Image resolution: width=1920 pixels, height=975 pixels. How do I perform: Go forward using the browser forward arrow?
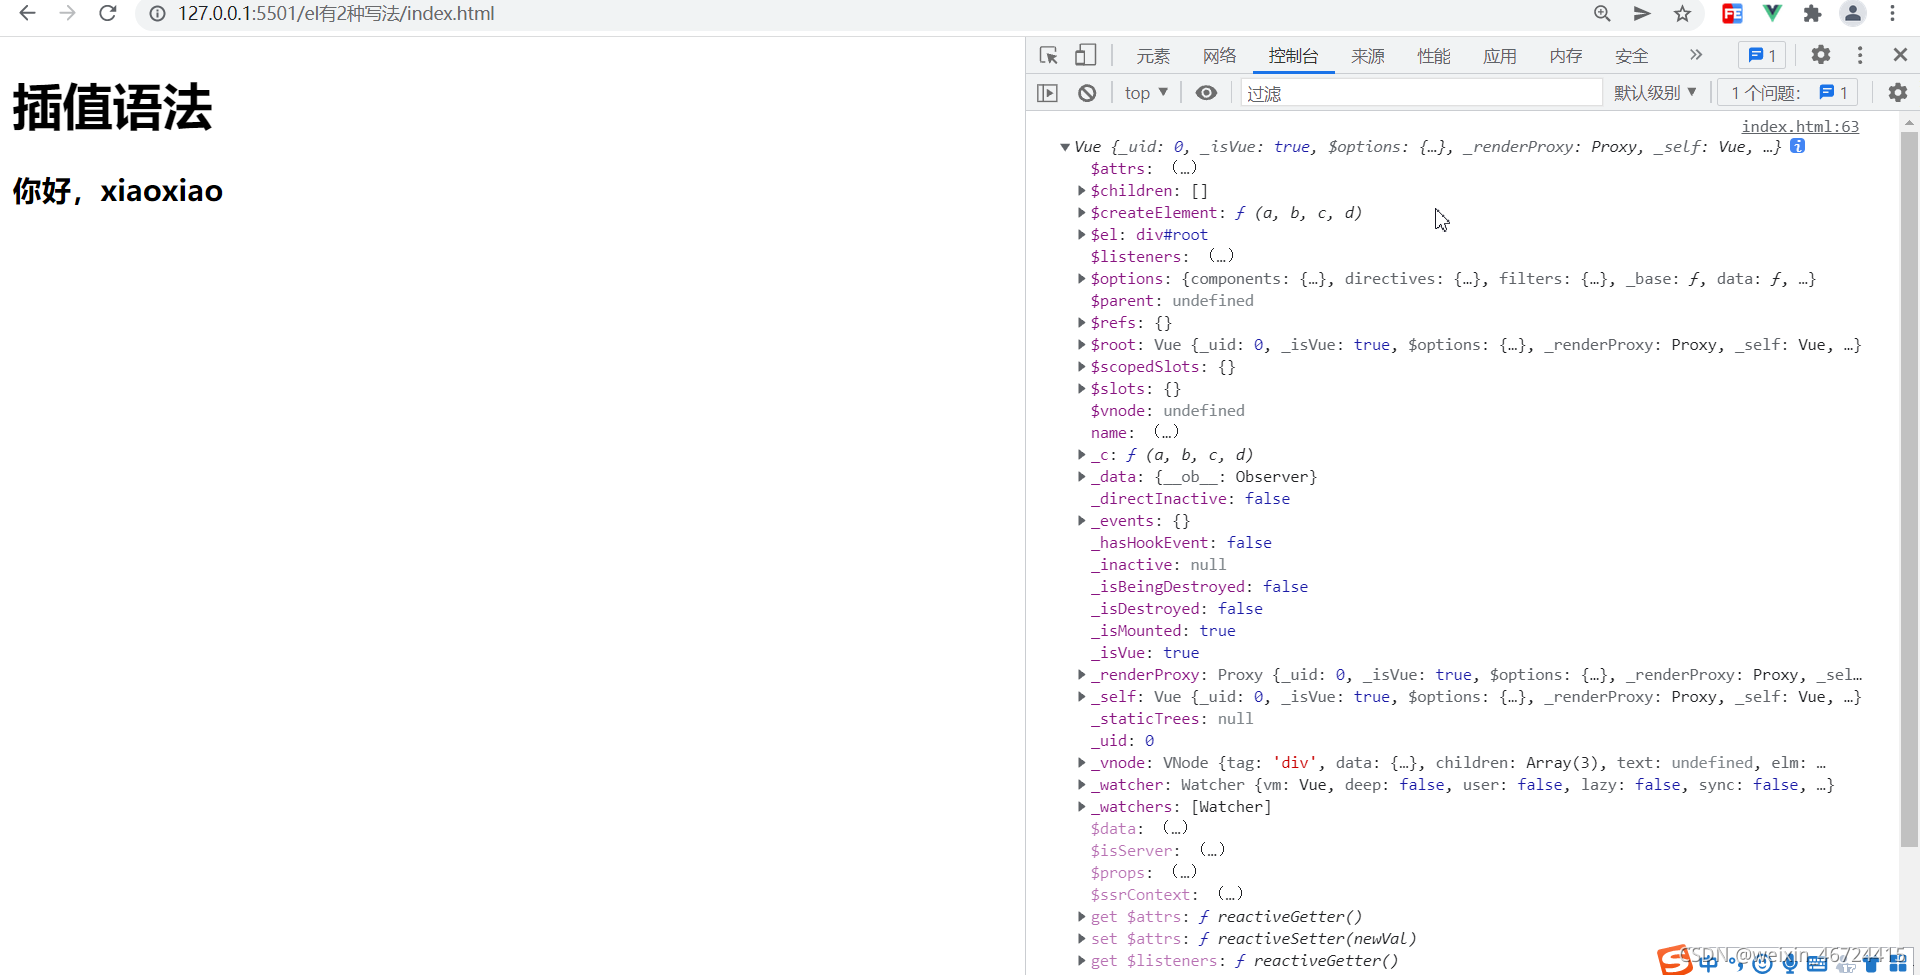click(67, 13)
